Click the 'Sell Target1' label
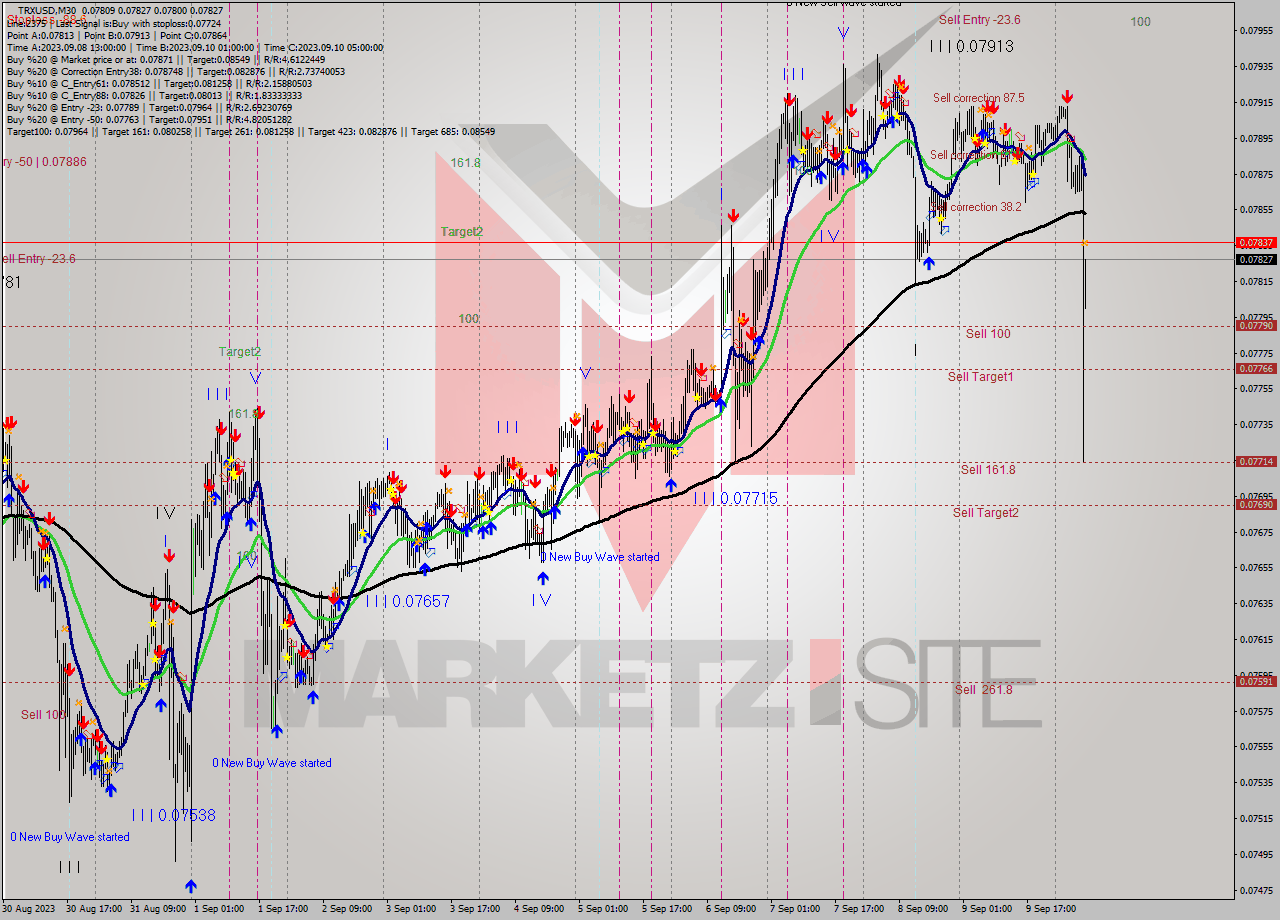The width and height of the screenshot is (1280, 920). [980, 377]
